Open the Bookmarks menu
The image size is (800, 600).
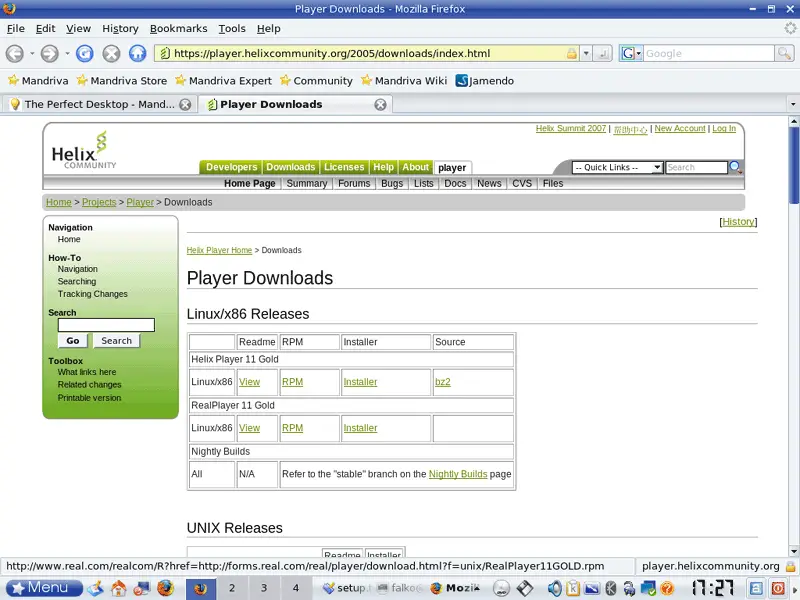tap(179, 29)
